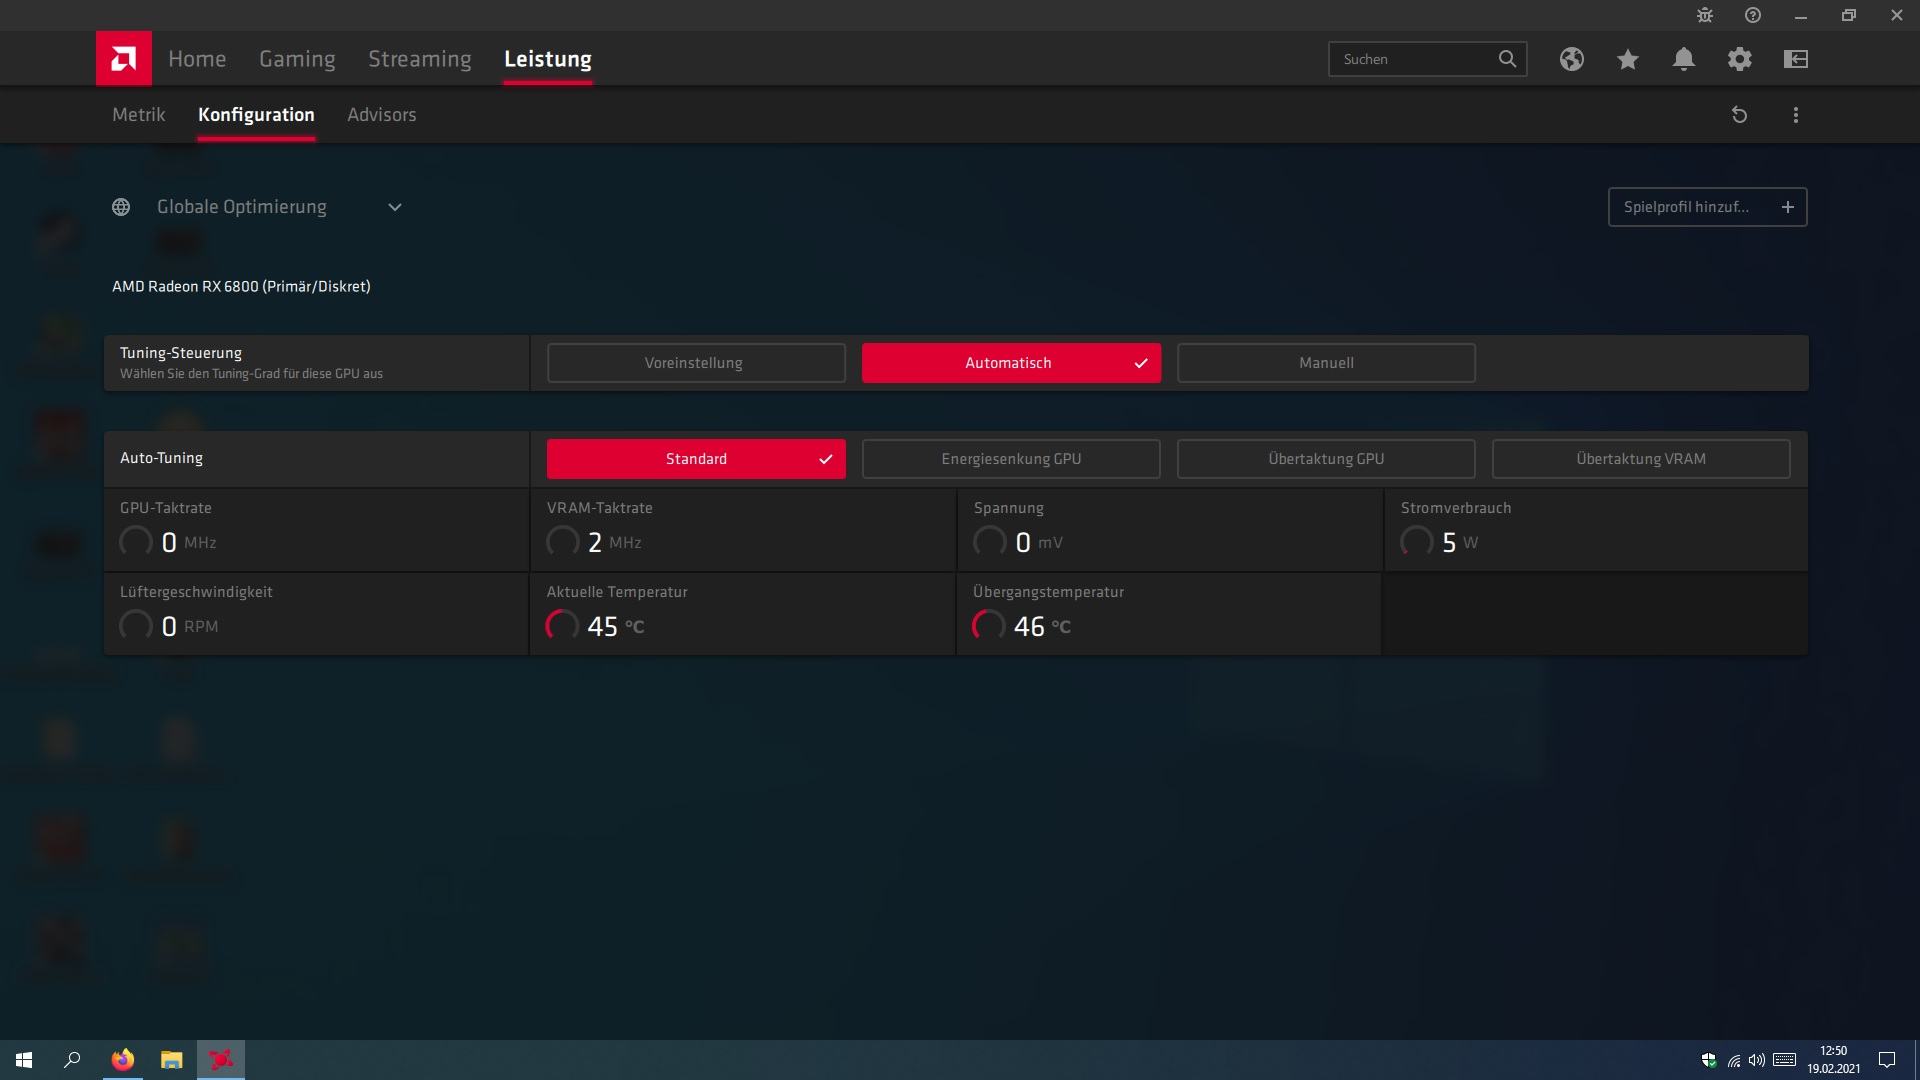
Task: Open the taskbar clock showing 12:50
Action: (x=1833, y=1060)
